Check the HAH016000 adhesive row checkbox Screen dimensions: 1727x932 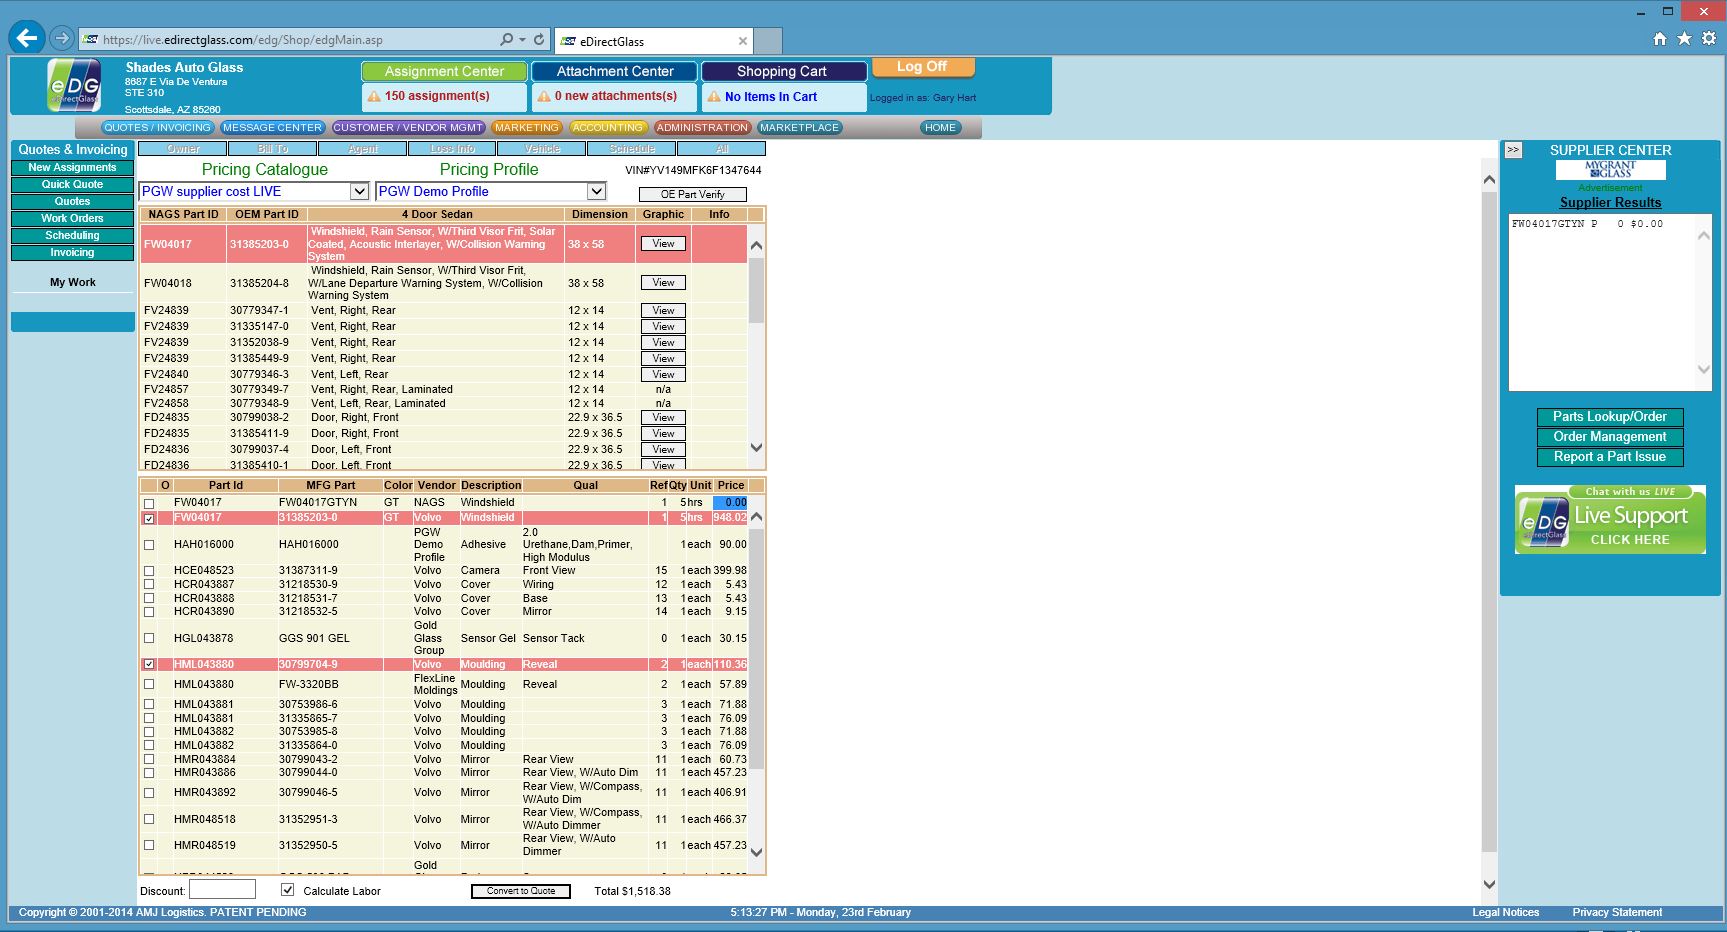(149, 545)
